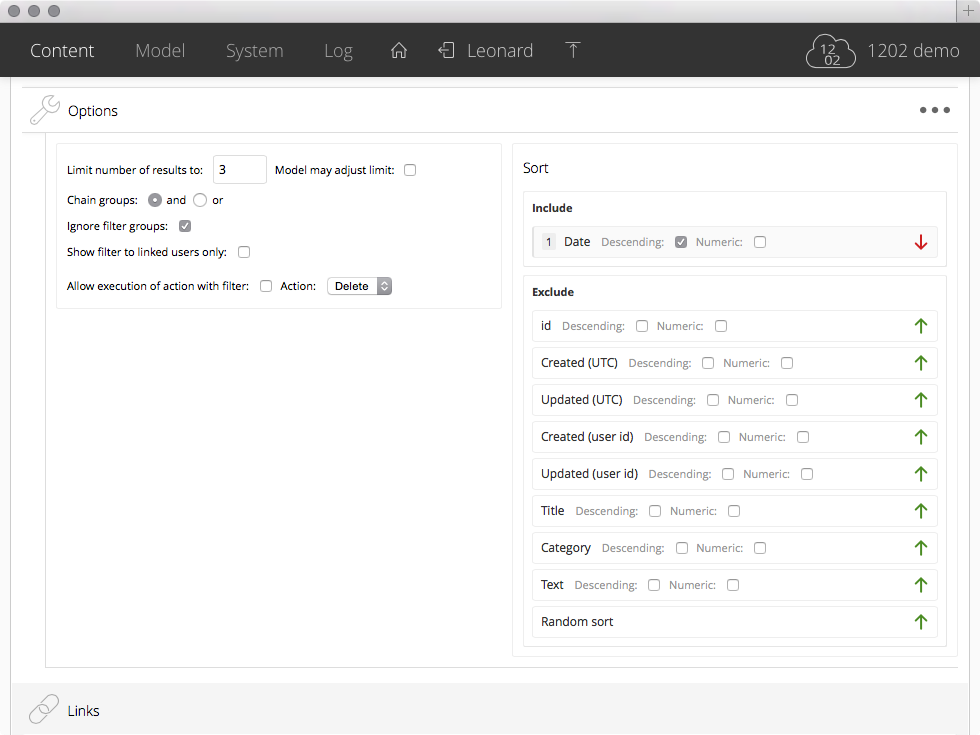Switch to the Model tab
Image resolution: width=980 pixels, height=735 pixels.
coord(160,51)
